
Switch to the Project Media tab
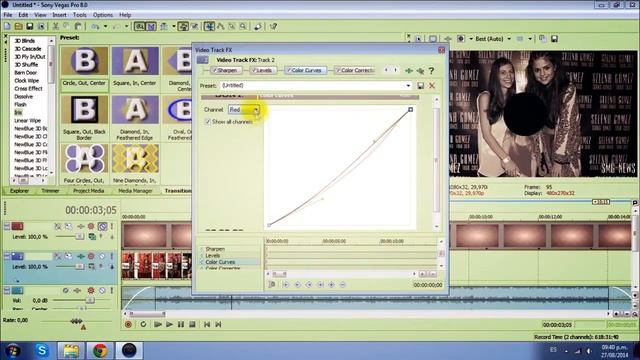pos(89,191)
